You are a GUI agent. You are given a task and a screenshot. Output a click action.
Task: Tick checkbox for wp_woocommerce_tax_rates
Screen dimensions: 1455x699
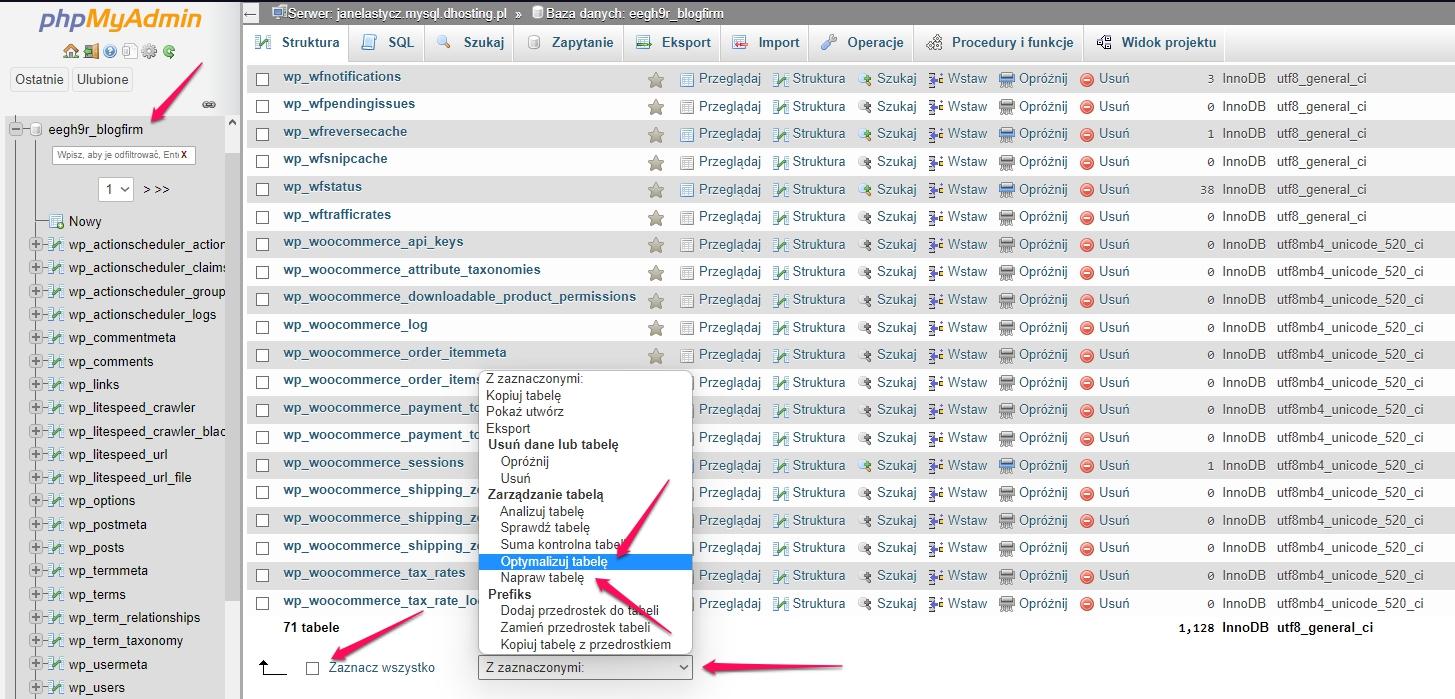(263, 576)
